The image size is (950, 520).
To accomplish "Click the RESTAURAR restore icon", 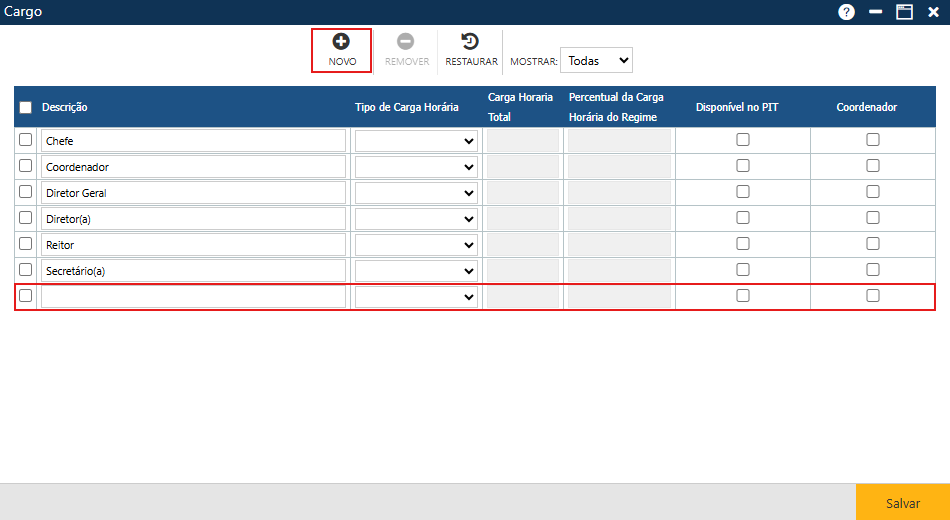I will 470,41.
